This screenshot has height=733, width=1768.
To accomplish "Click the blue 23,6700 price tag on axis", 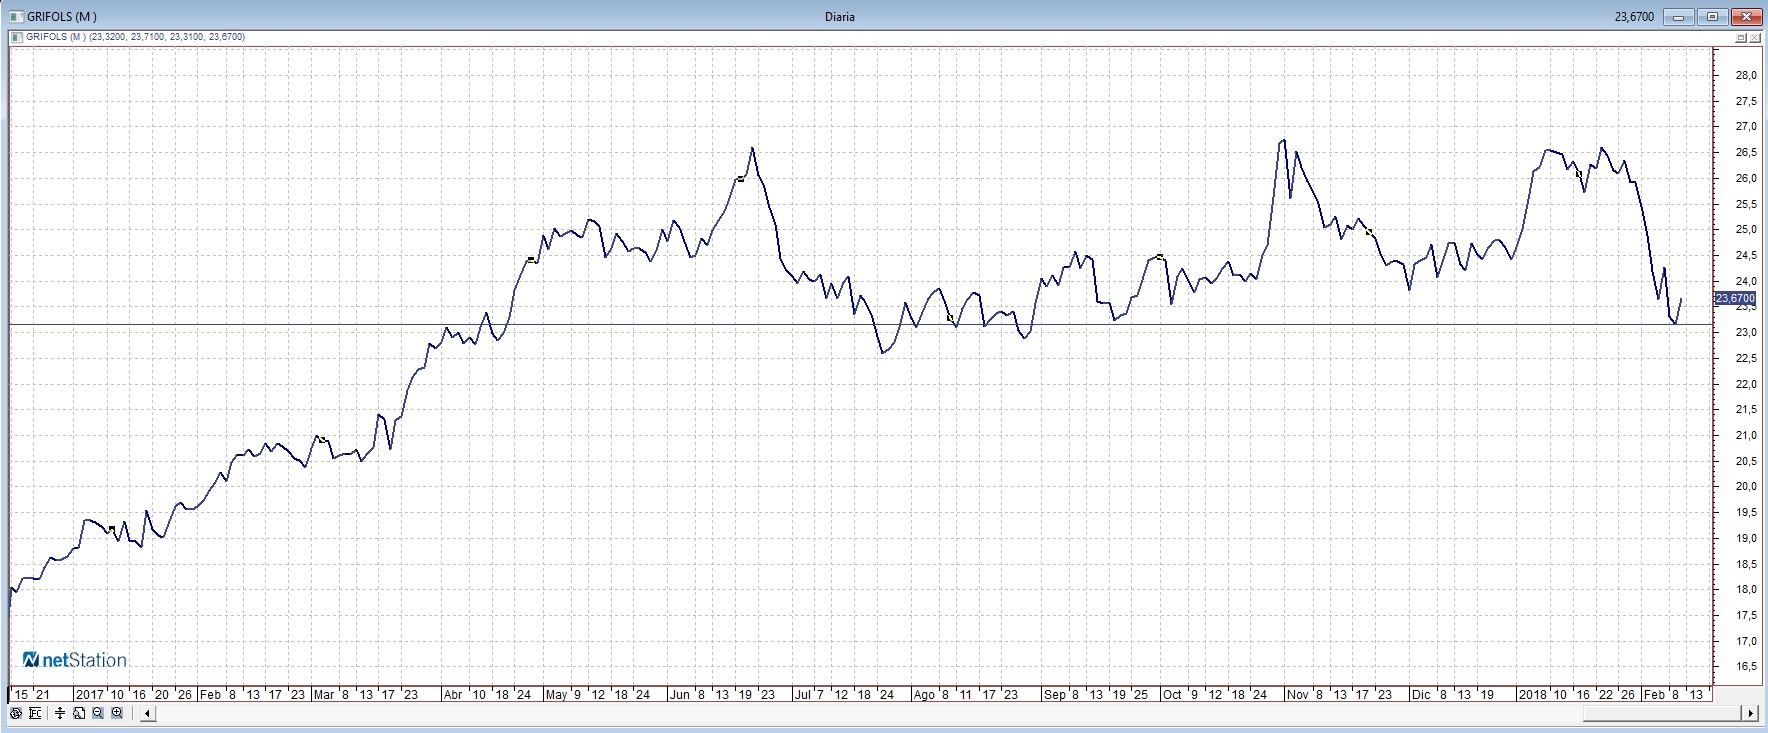I will point(1735,298).
